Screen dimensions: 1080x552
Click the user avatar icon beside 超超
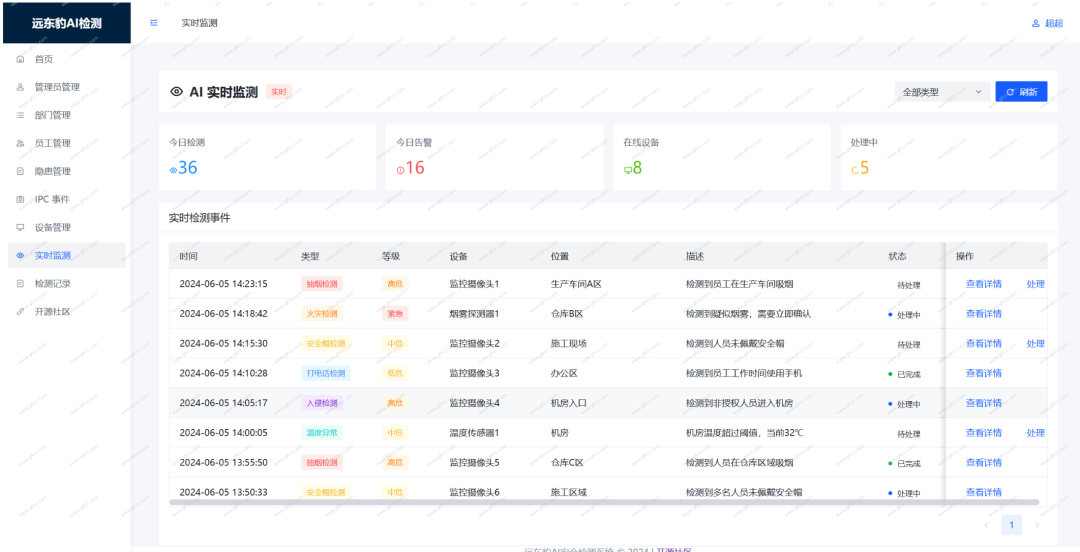point(1035,23)
